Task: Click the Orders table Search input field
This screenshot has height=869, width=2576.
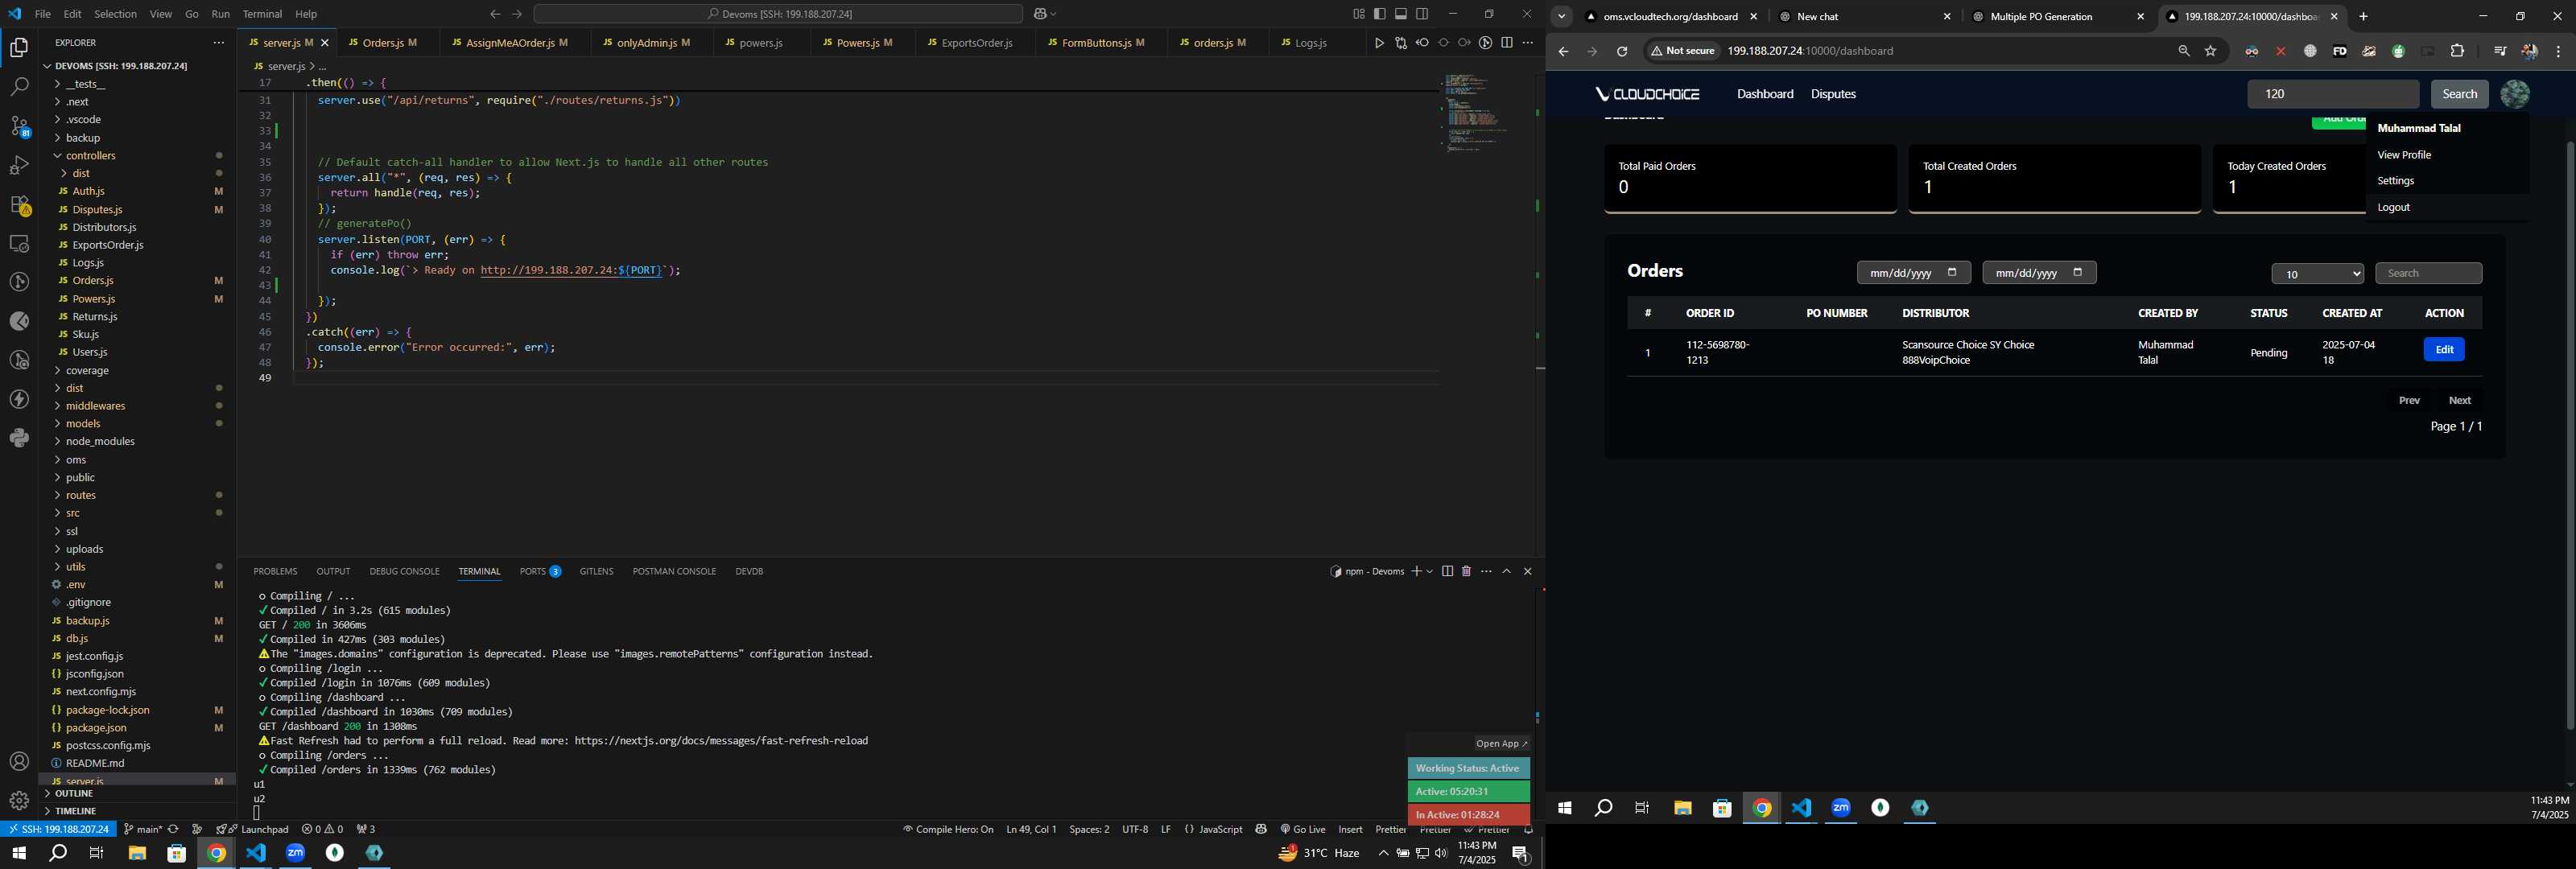Action: (x=2428, y=274)
